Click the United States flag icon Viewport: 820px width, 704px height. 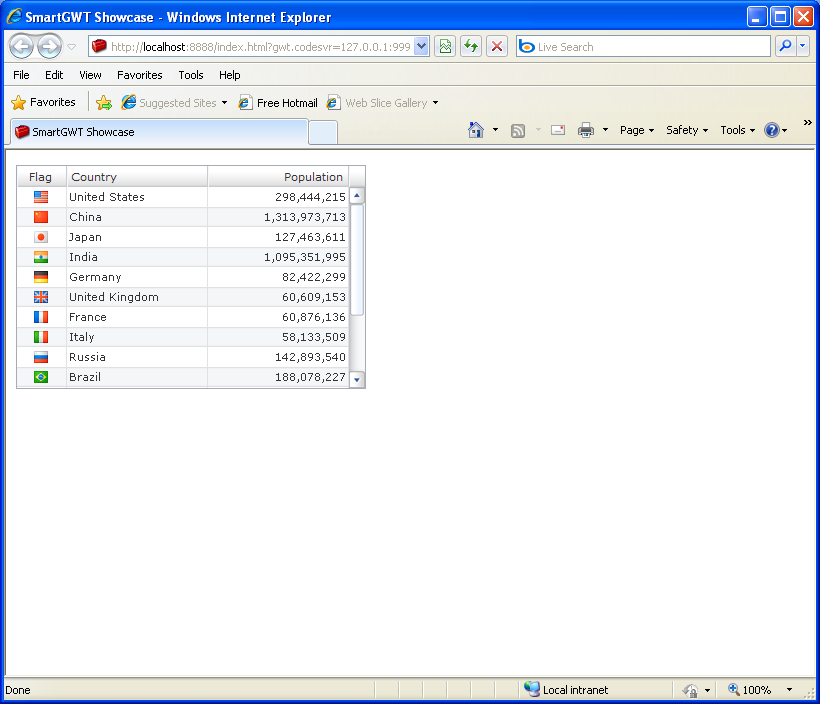[x=41, y=197]
